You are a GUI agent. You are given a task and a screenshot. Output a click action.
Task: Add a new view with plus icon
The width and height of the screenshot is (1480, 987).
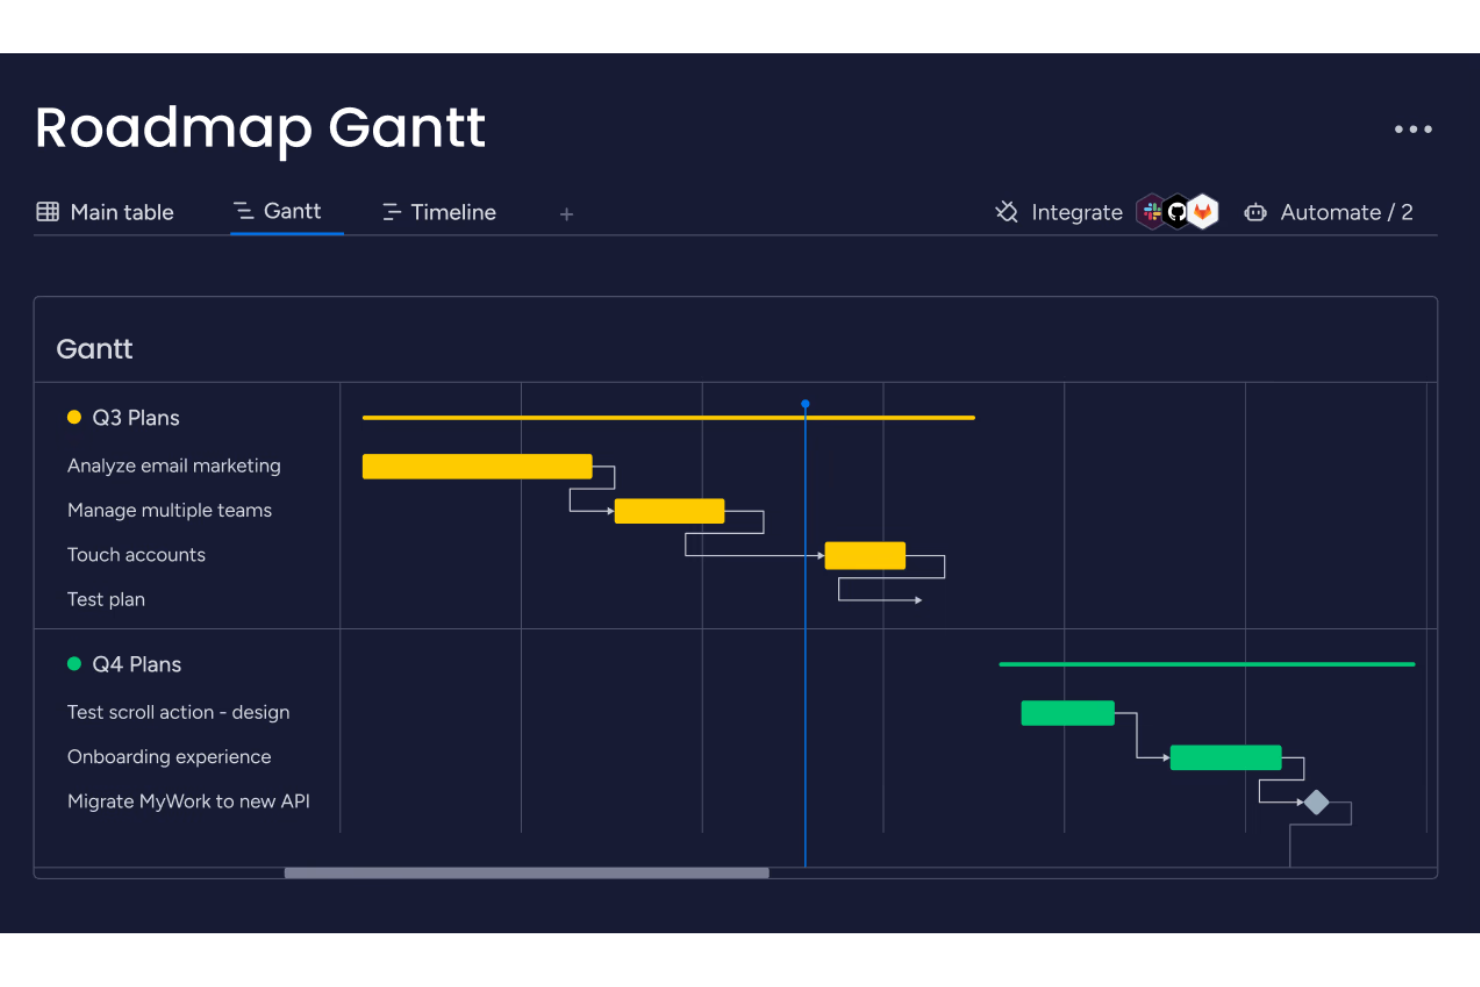tap(566, 214)
